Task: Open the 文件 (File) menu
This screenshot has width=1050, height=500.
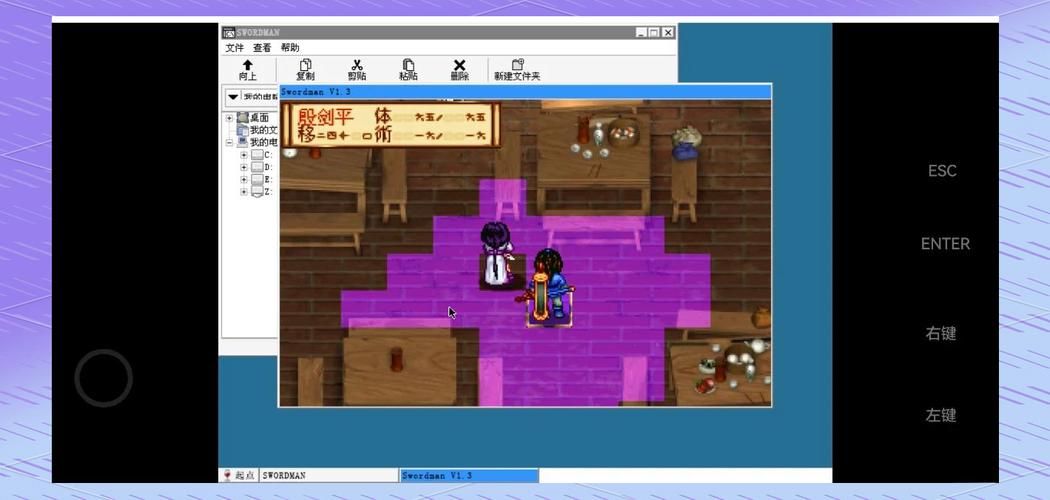Action: (x=234, y=47)
